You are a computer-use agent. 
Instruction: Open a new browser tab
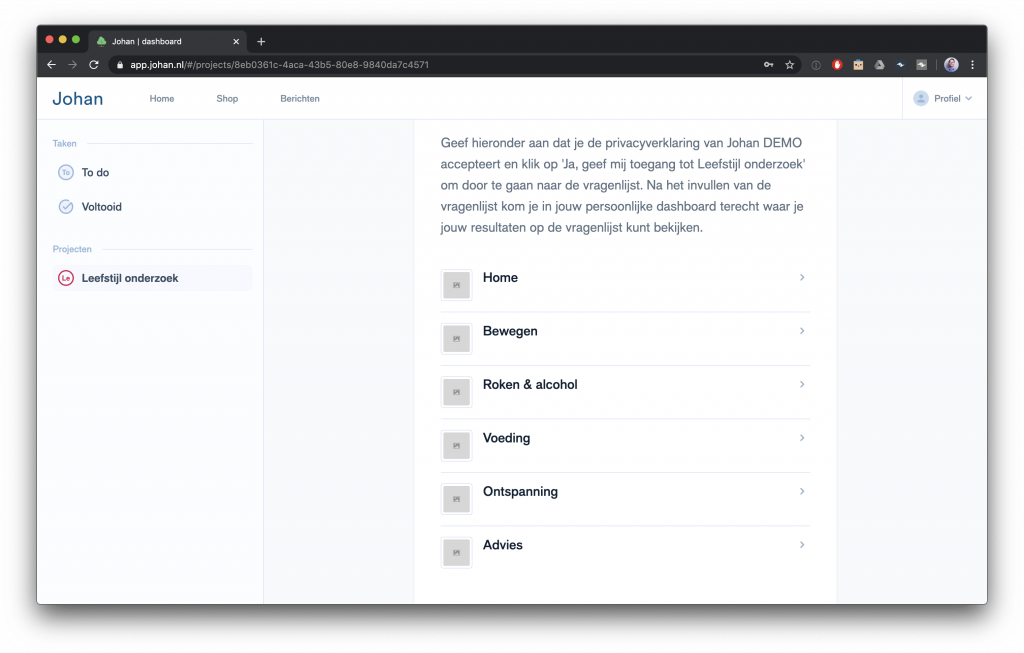pyautogui.click(x=261, y=42)
